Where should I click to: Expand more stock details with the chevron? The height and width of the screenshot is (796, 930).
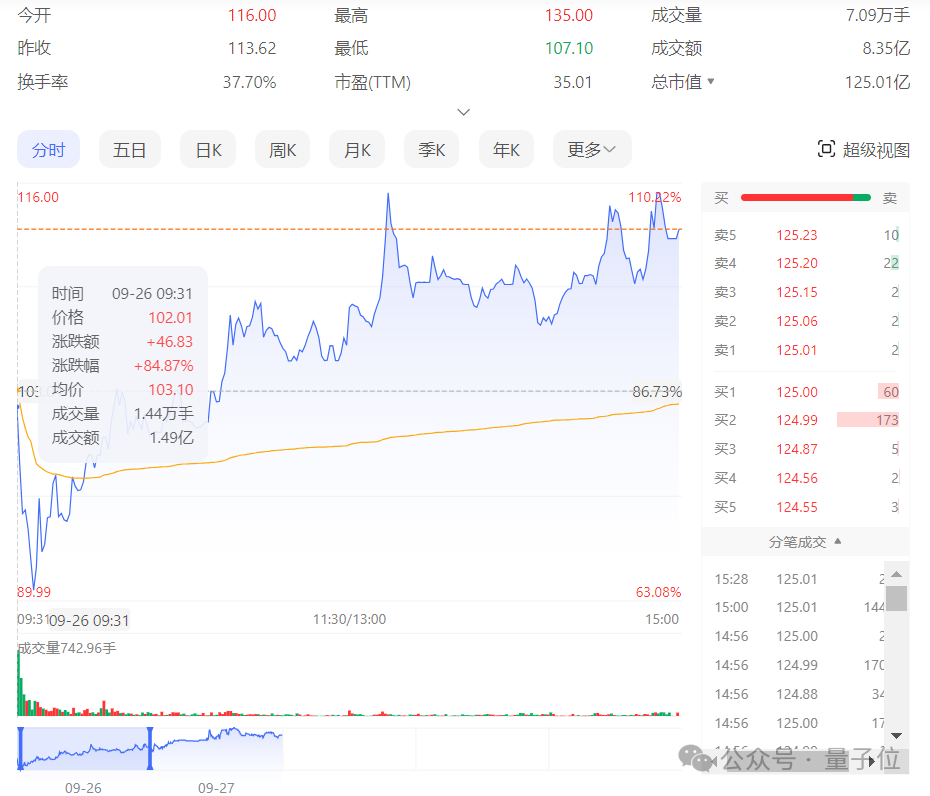[463, 112]
